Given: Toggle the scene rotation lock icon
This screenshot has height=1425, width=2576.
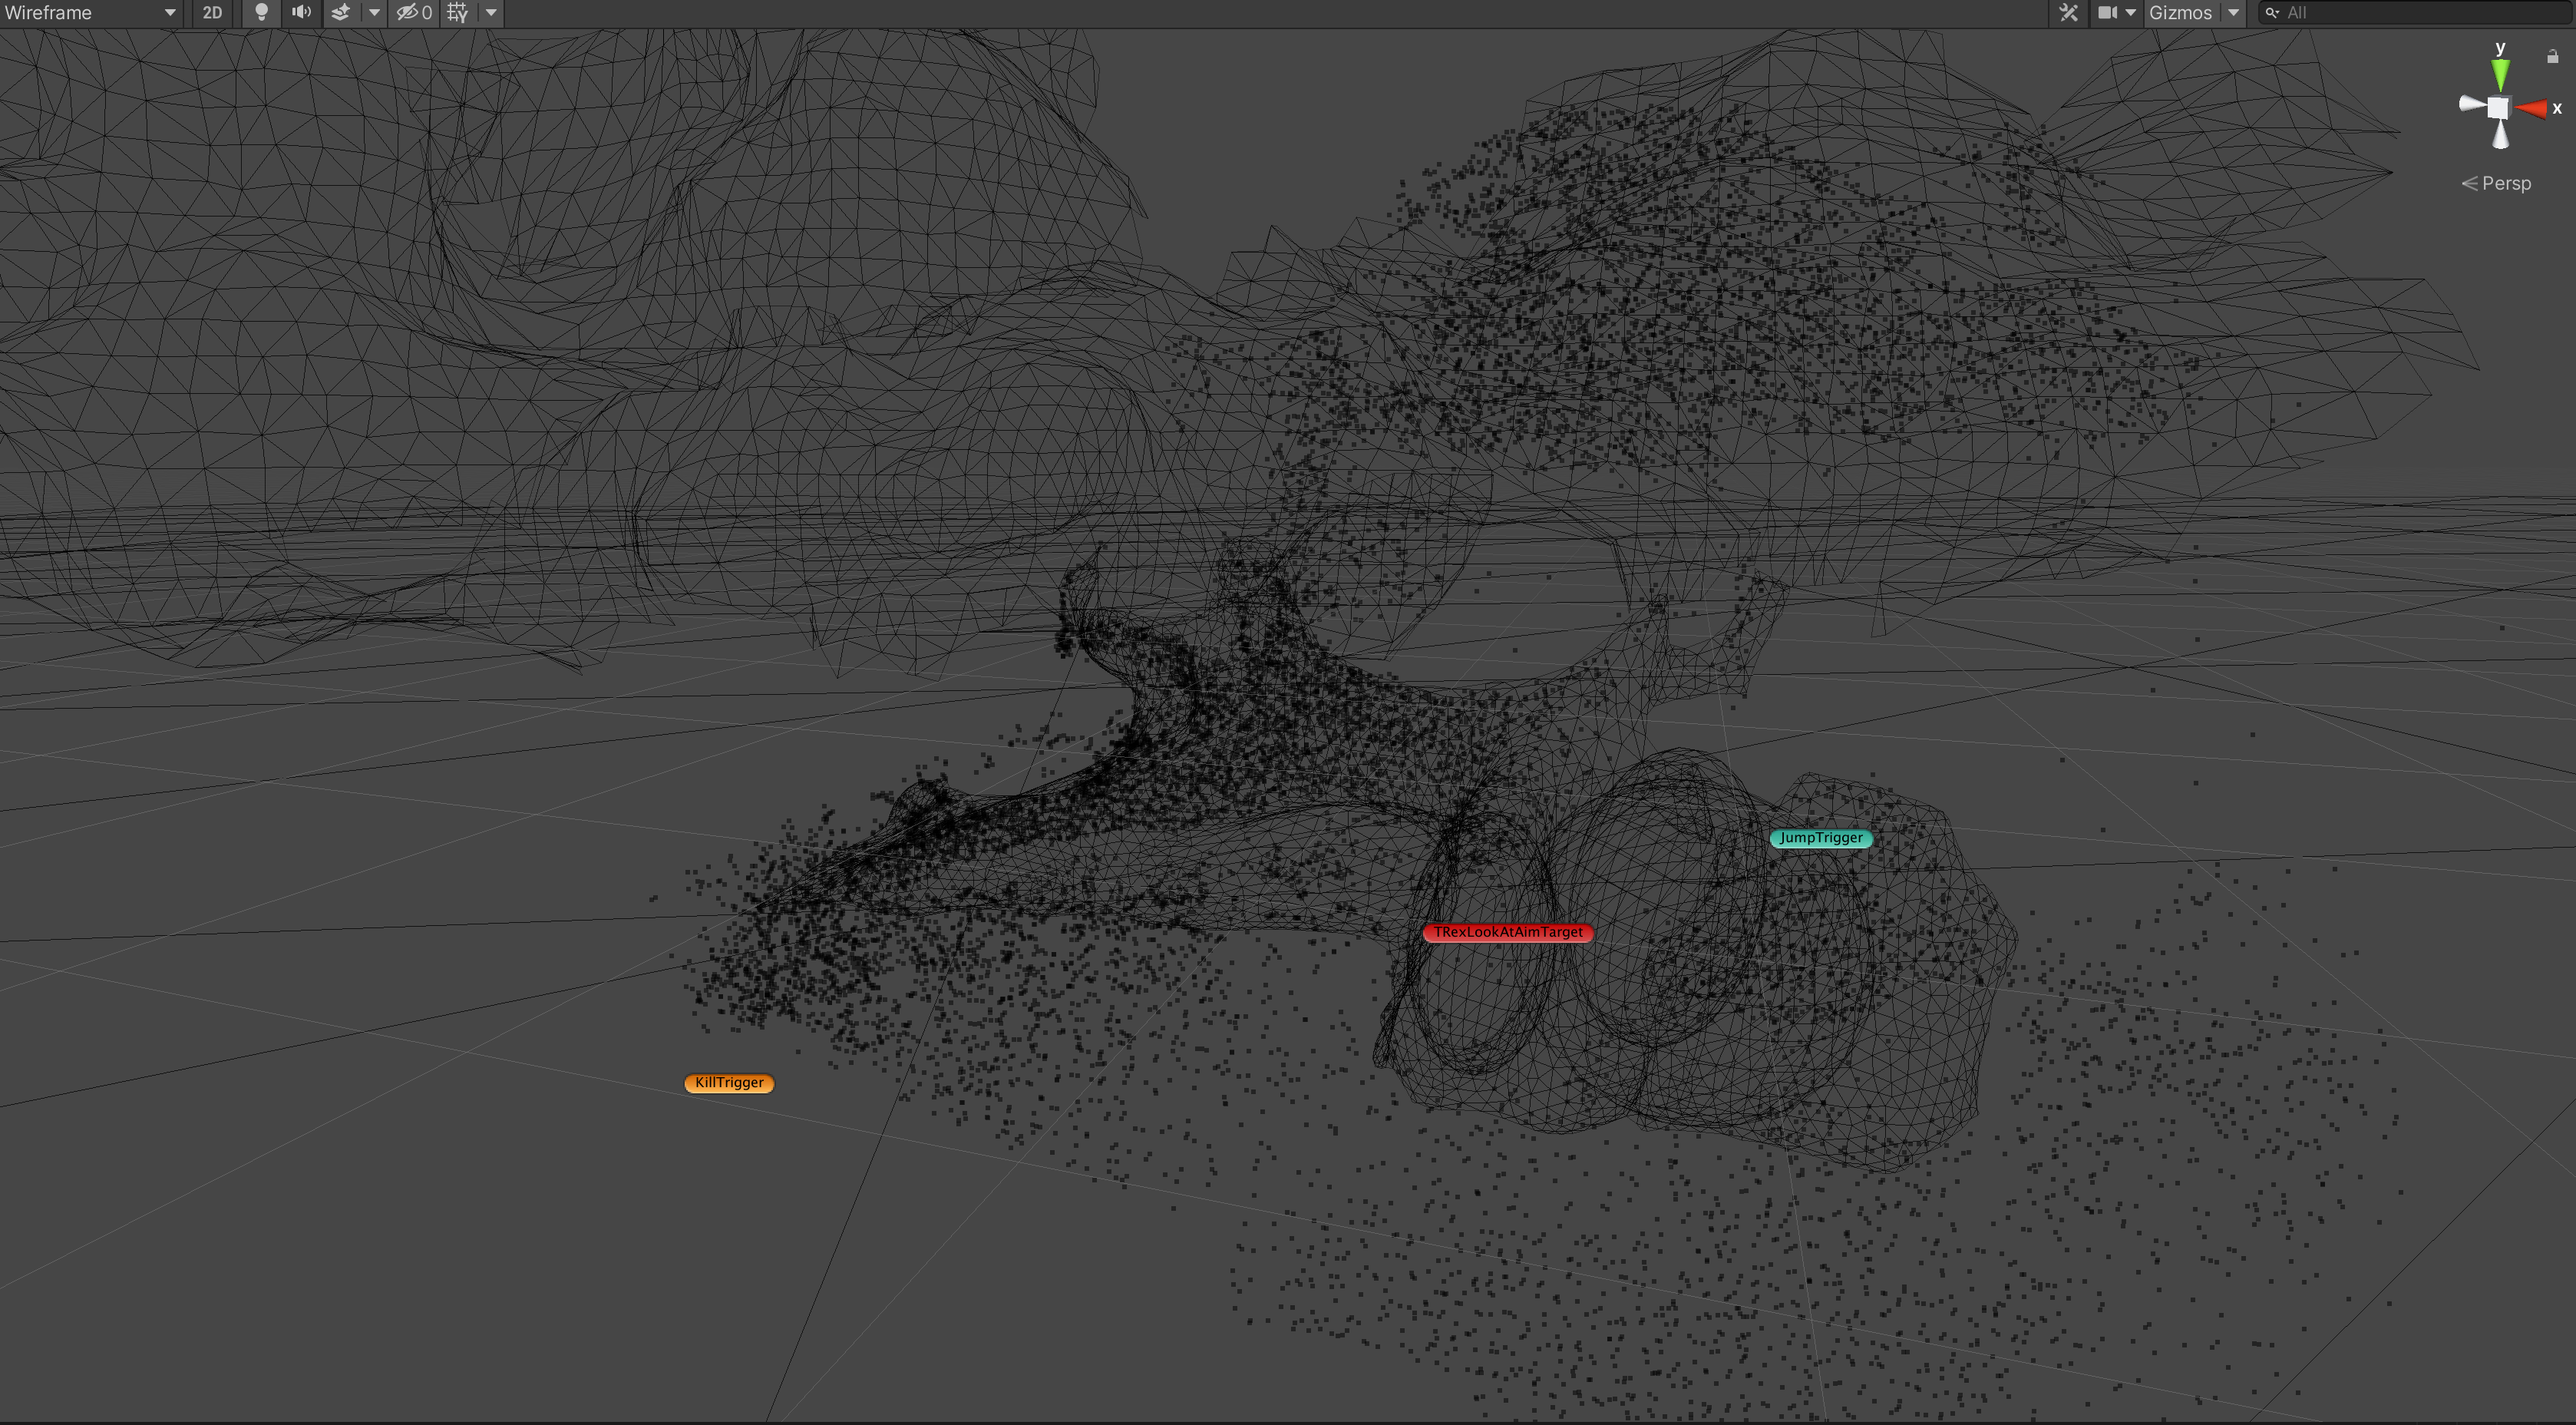Looking at the screenshot, I should tap(2552, 56).
